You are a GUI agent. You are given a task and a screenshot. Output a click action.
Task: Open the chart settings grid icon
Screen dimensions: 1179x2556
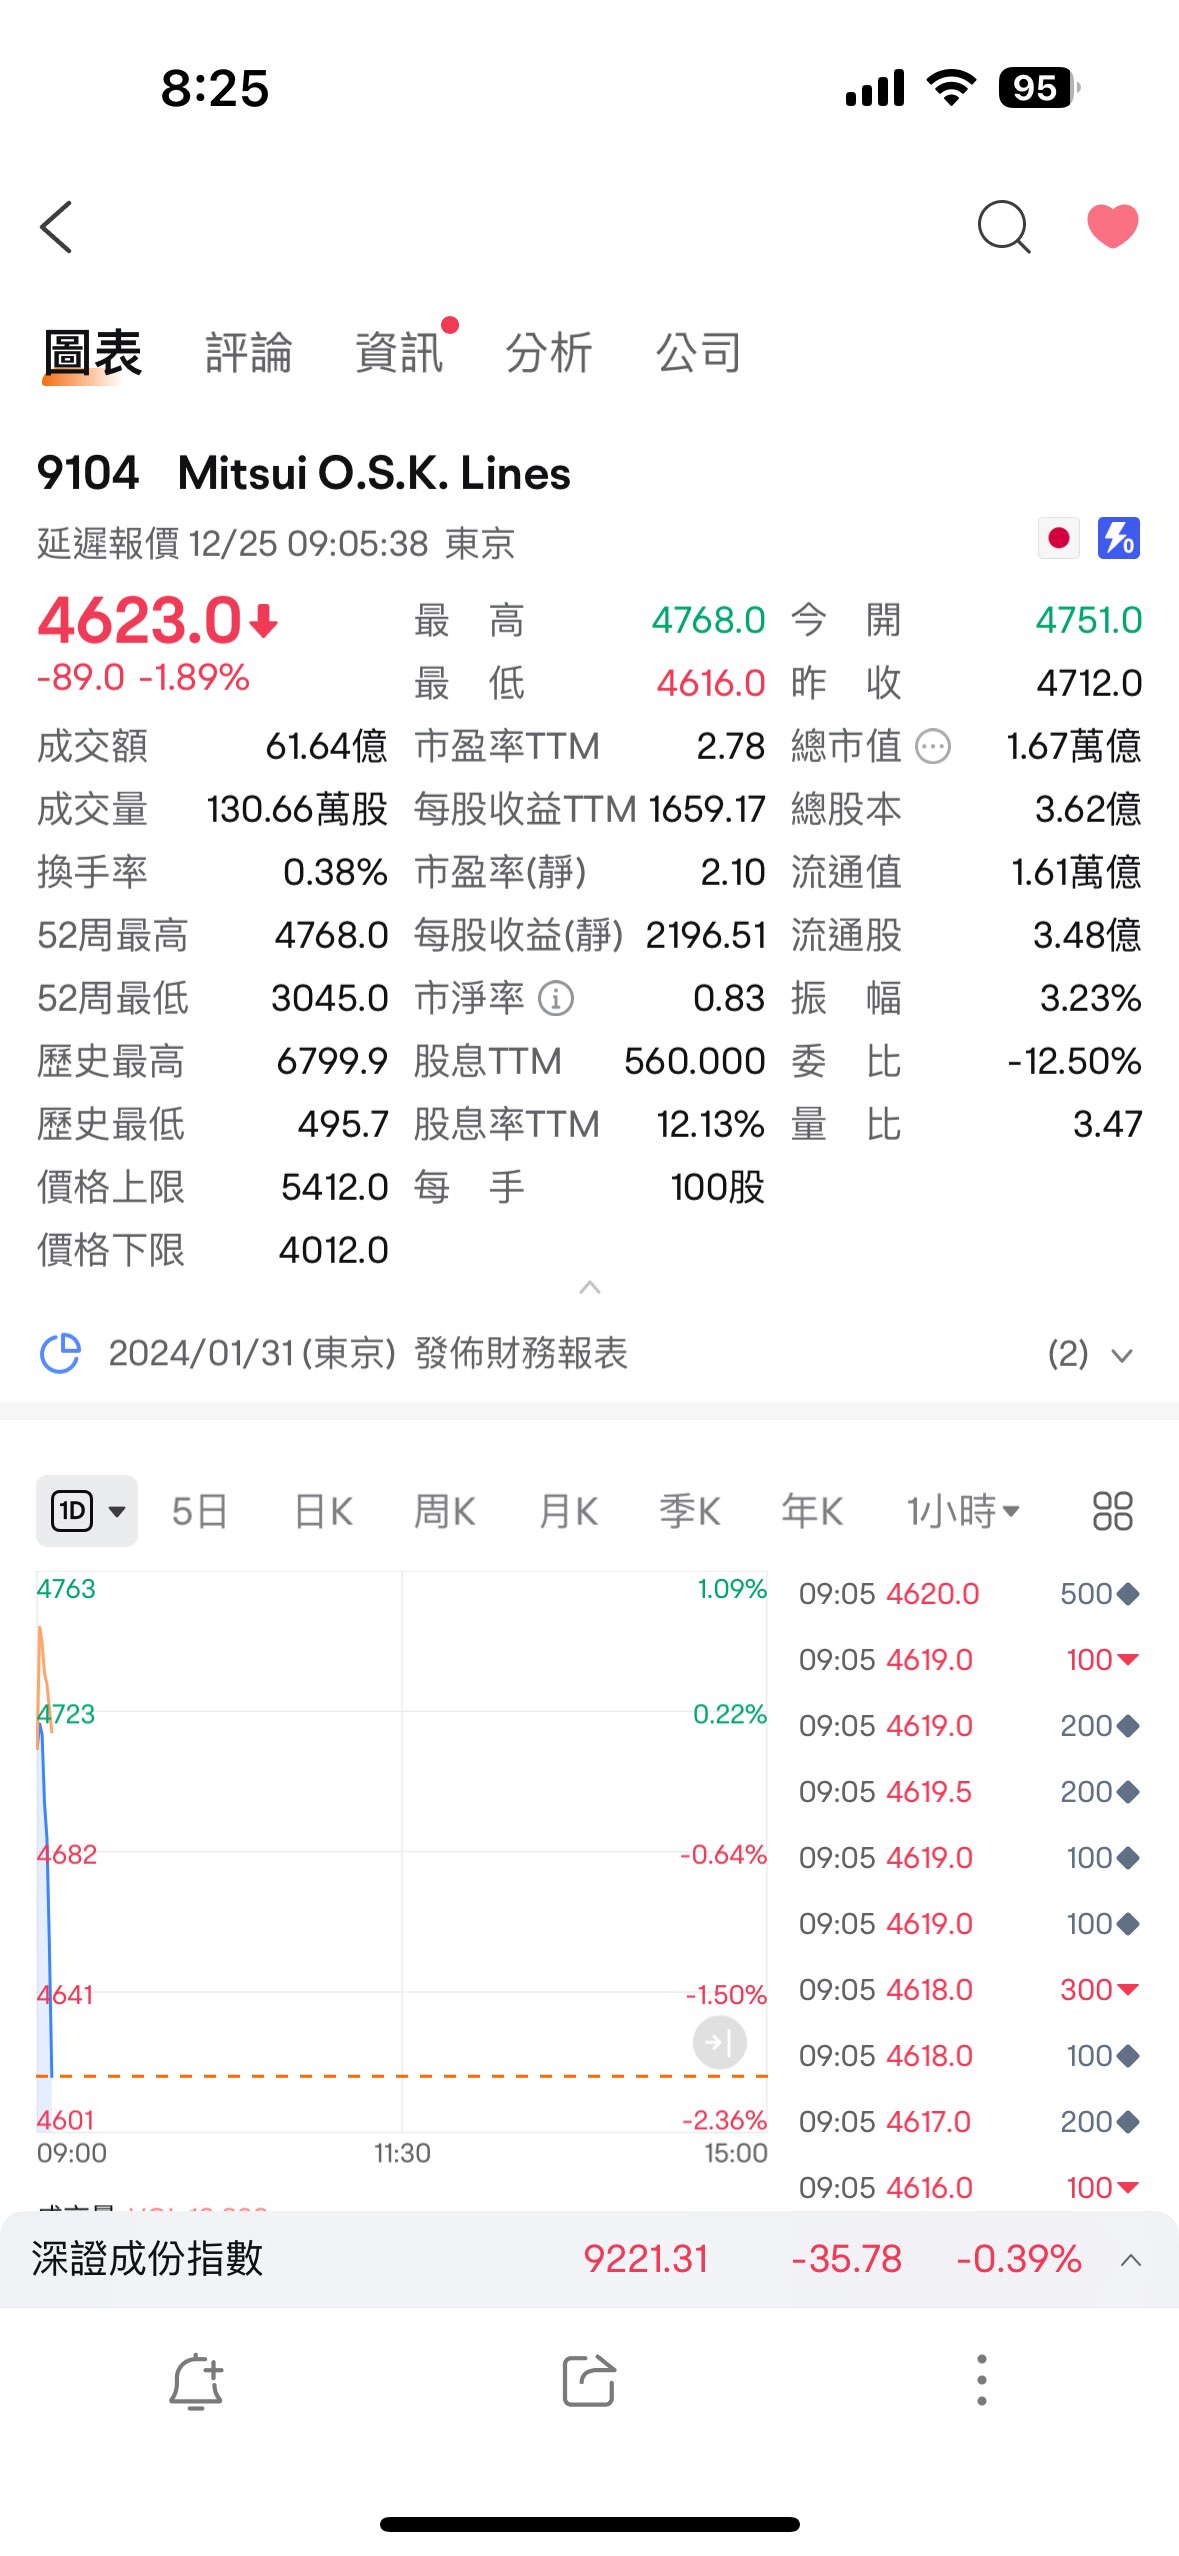(1112, 1511)
